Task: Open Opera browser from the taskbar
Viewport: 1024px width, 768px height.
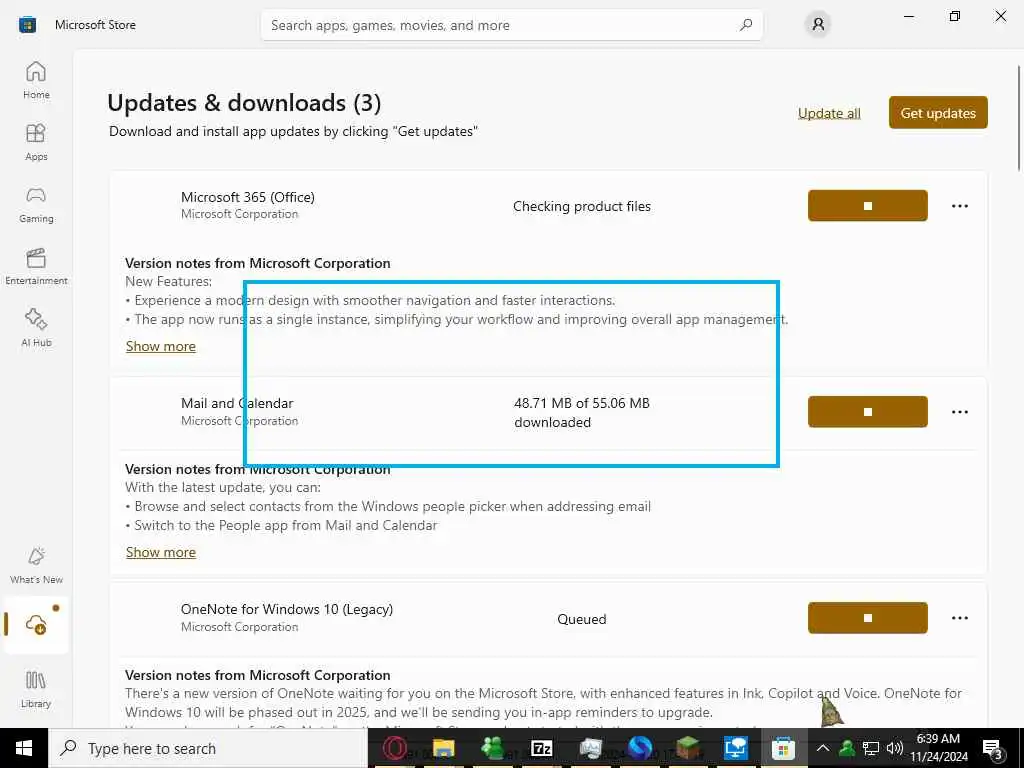Action: [x=394, y=748]
